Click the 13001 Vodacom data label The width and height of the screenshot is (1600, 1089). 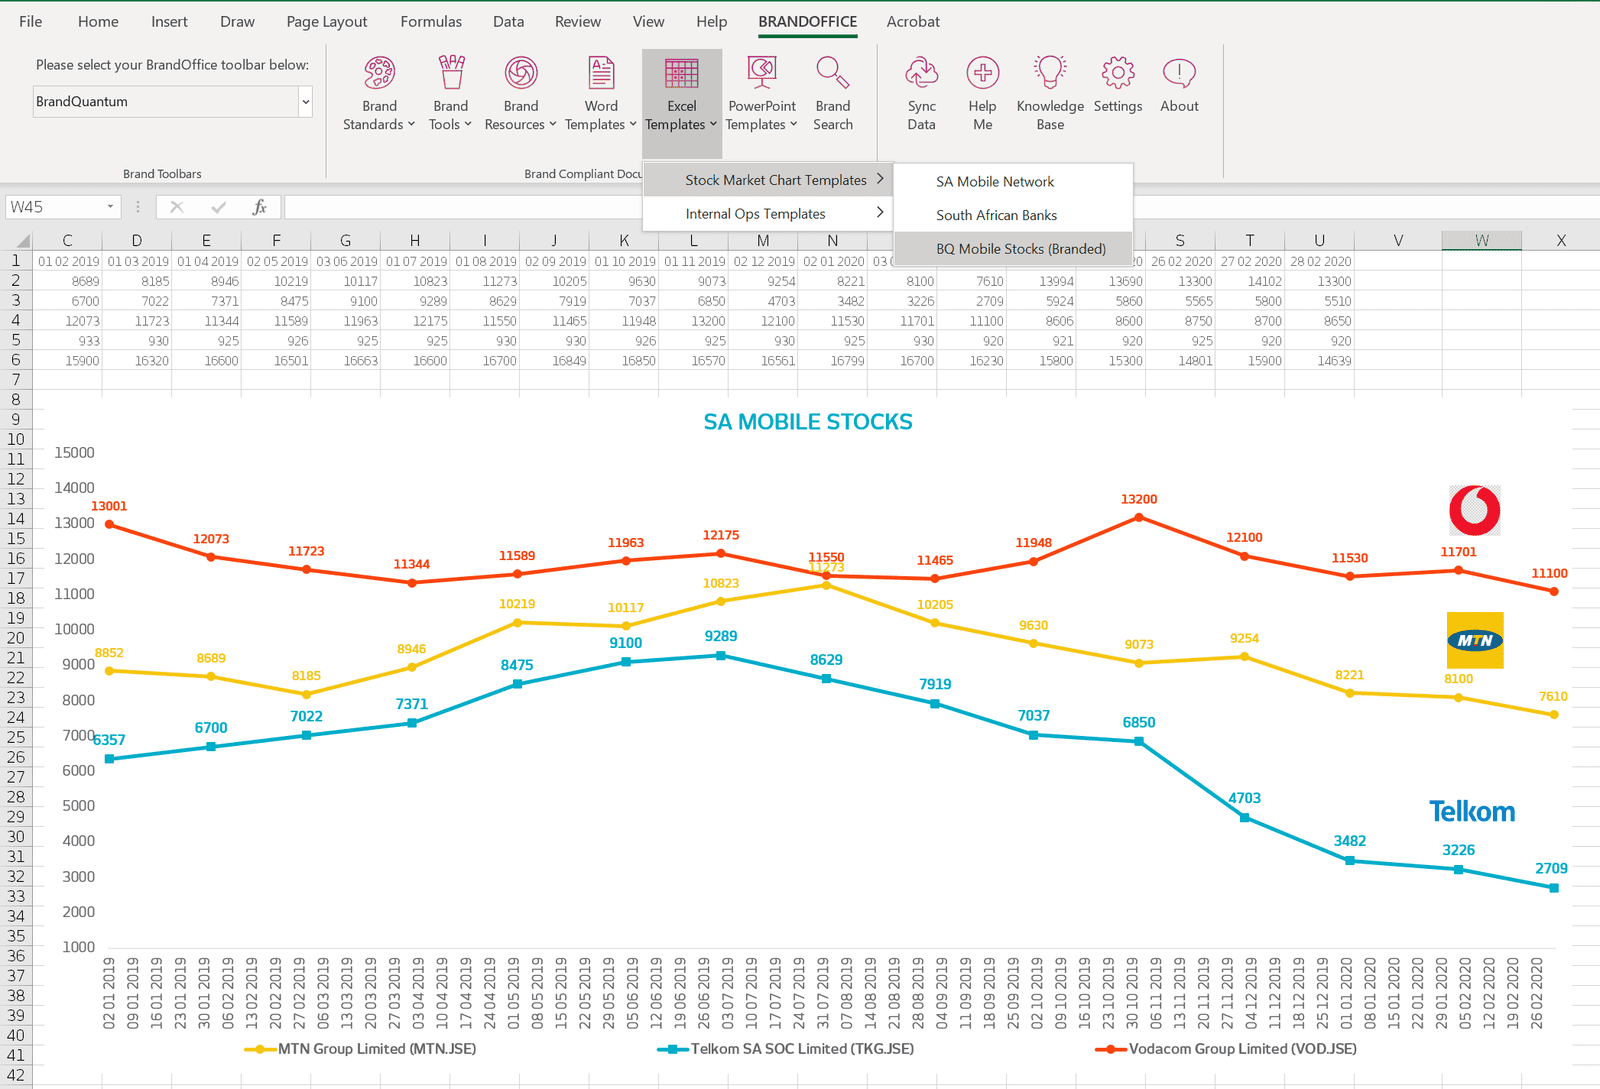109,506
